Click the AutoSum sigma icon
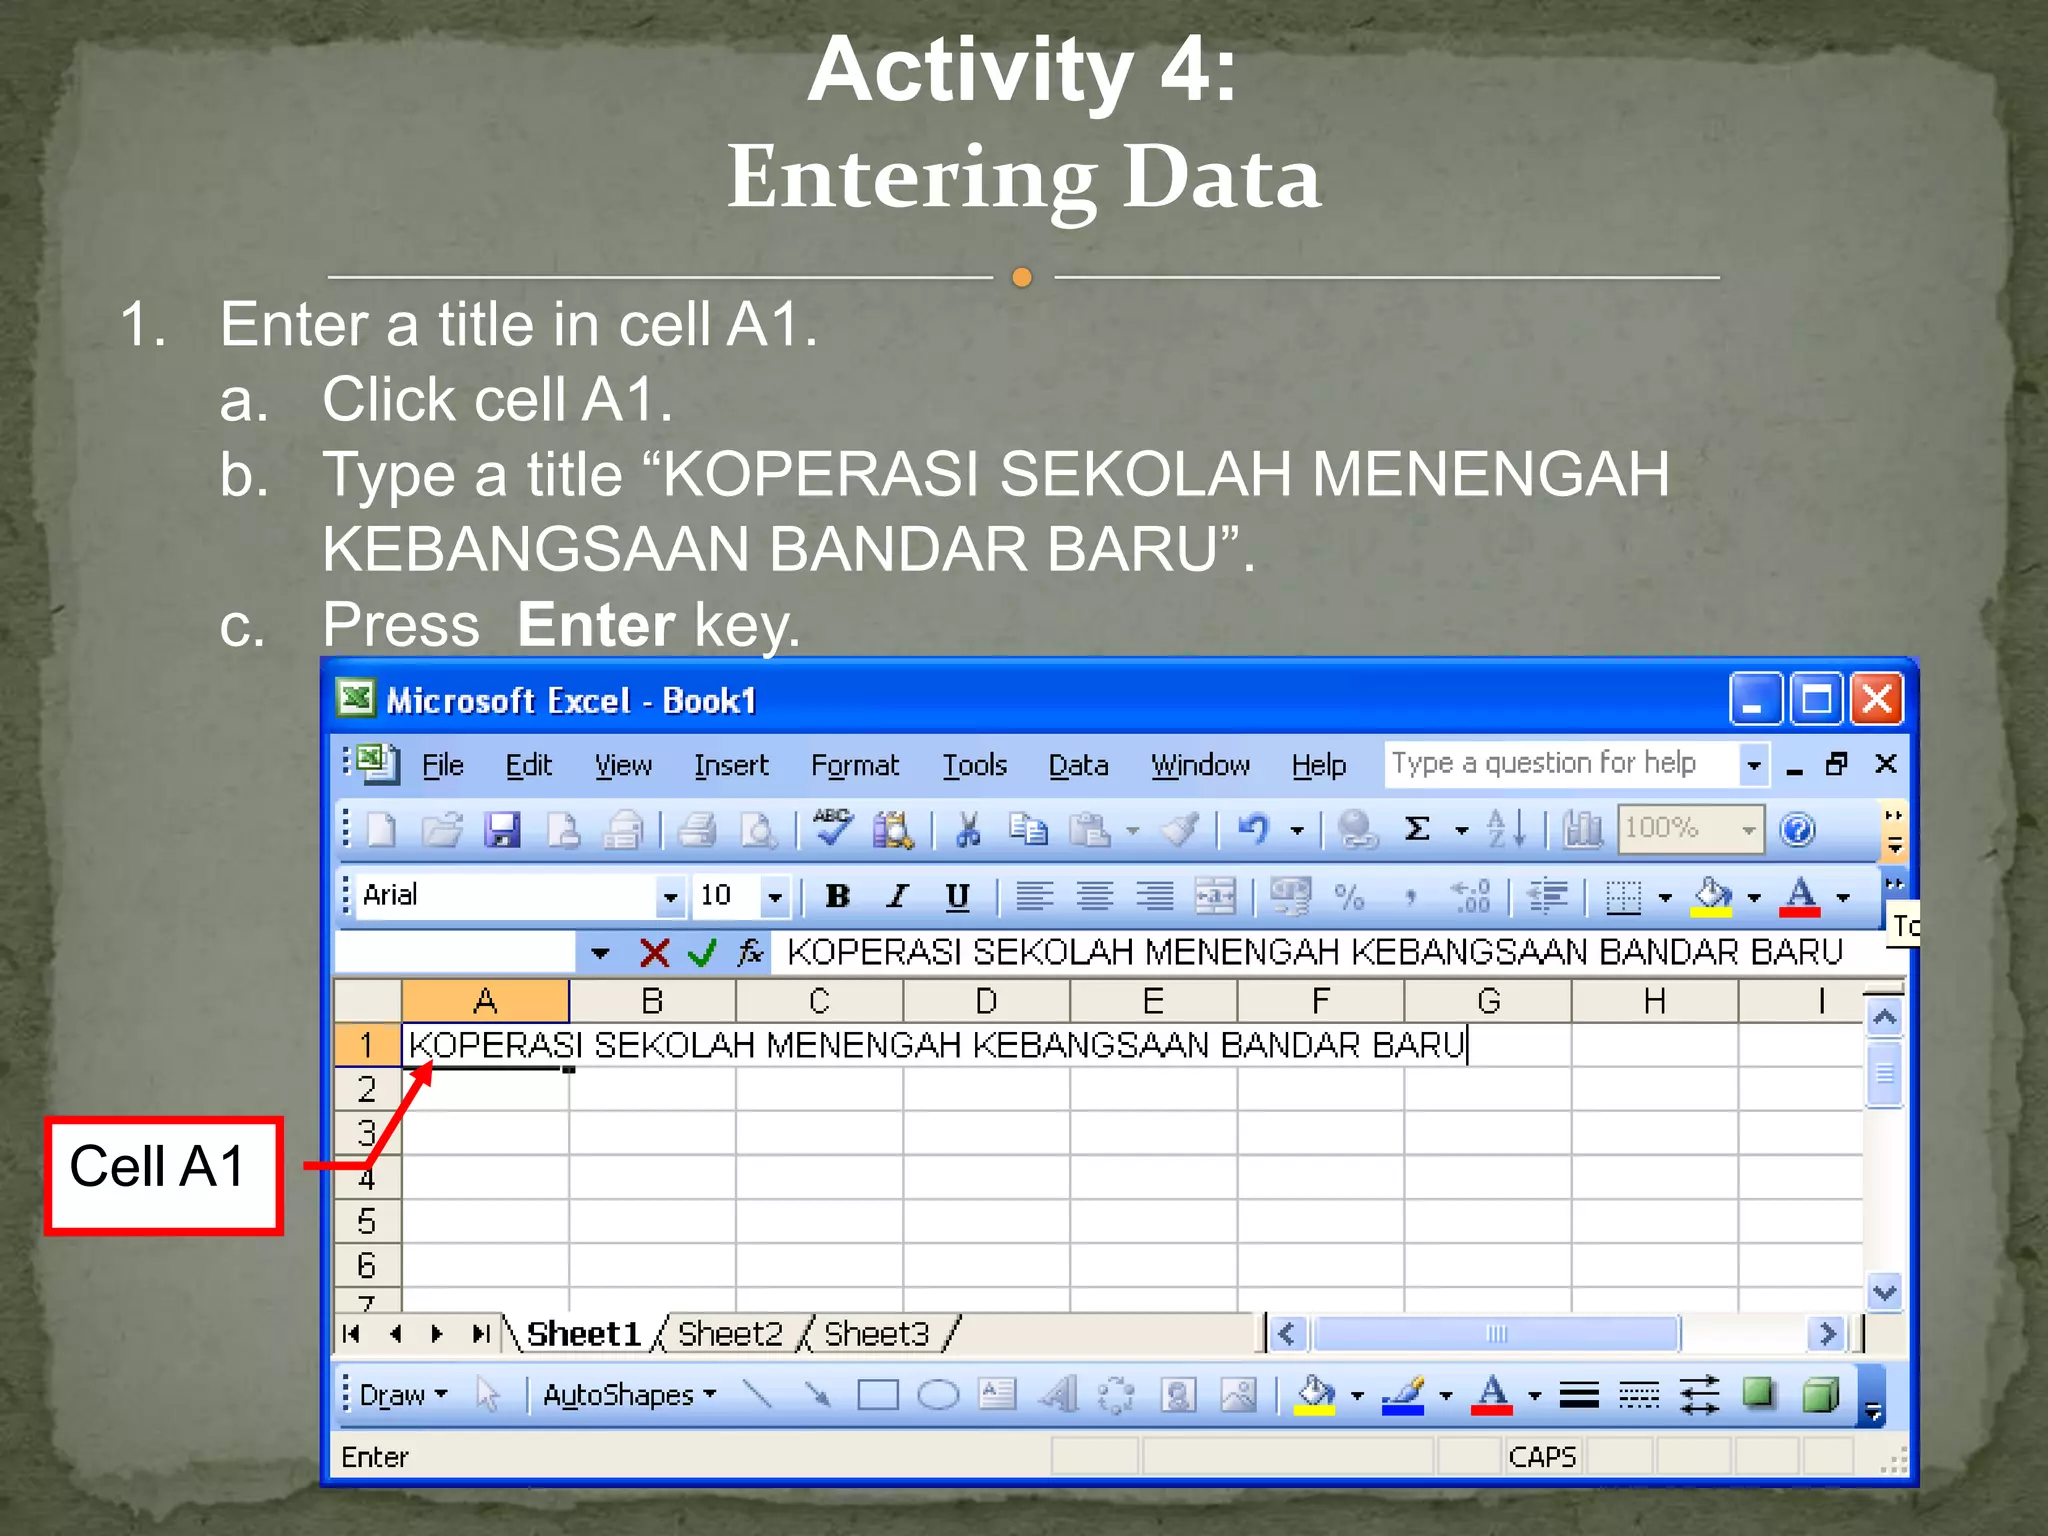The width and height of the screenshot is (2048, 1536). click(x=1417, y=829)
